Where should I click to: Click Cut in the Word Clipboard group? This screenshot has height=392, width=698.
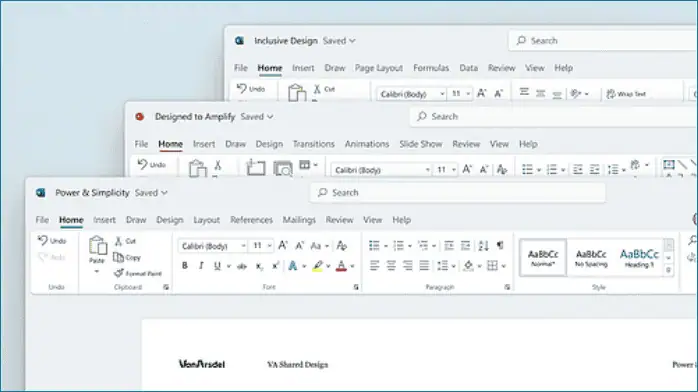(125, 241)
